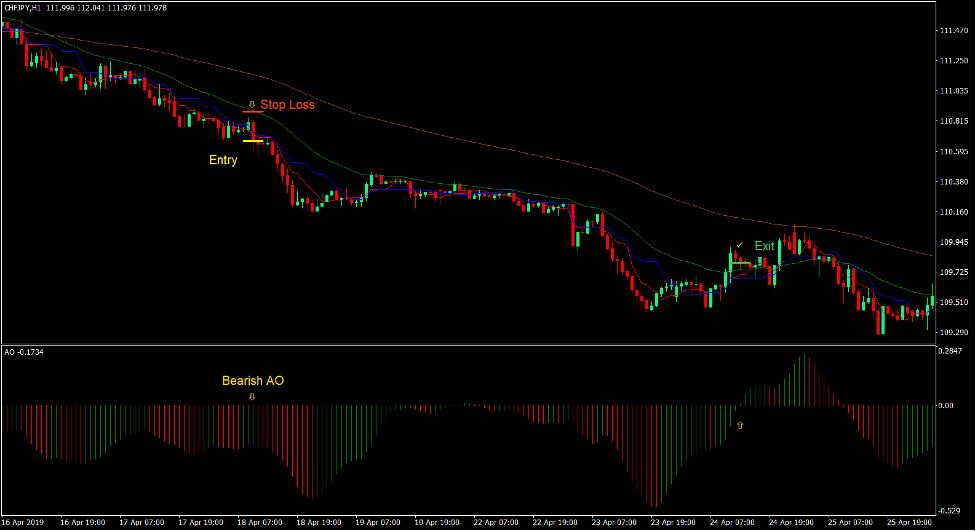Select the 109.290 price axis label
Image resolution: width=977 pixels, height=531 pixels.
coord(954,332)
